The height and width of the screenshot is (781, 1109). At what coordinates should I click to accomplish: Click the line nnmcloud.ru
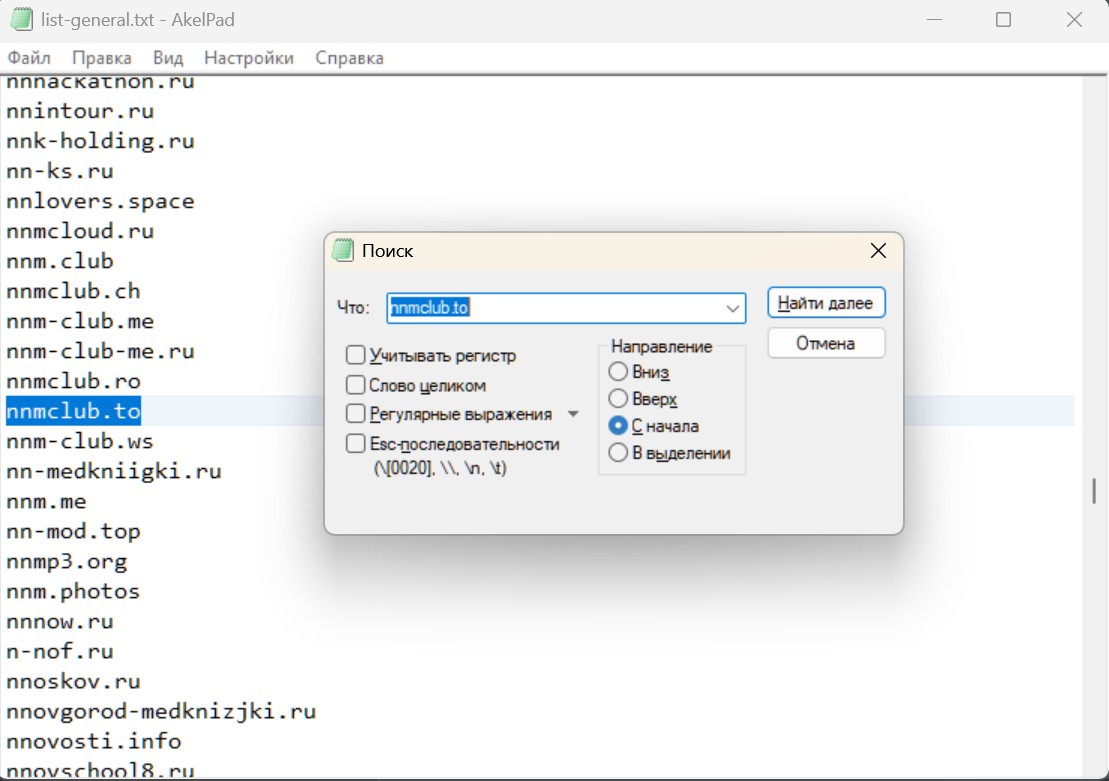80,231
